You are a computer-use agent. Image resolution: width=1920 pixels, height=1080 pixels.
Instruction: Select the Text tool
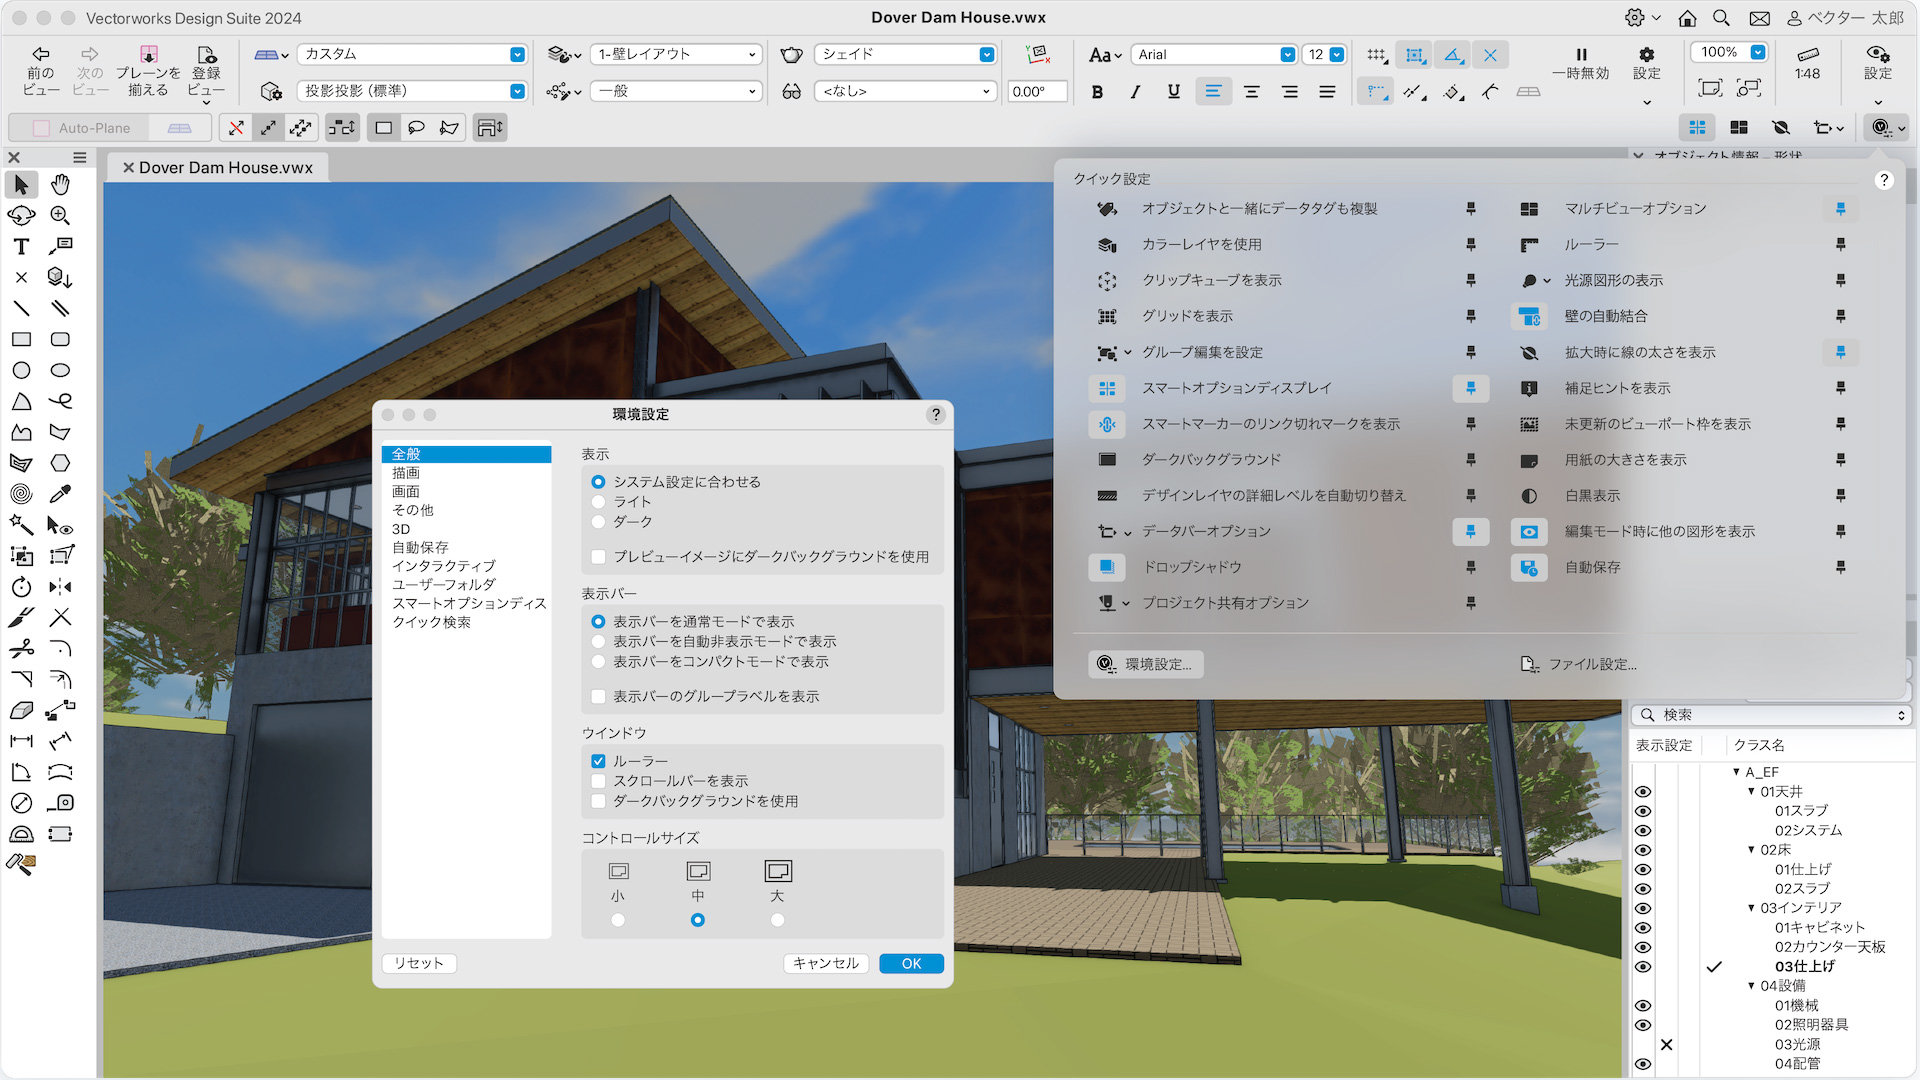pyautogui.click(x=21, y=247)
